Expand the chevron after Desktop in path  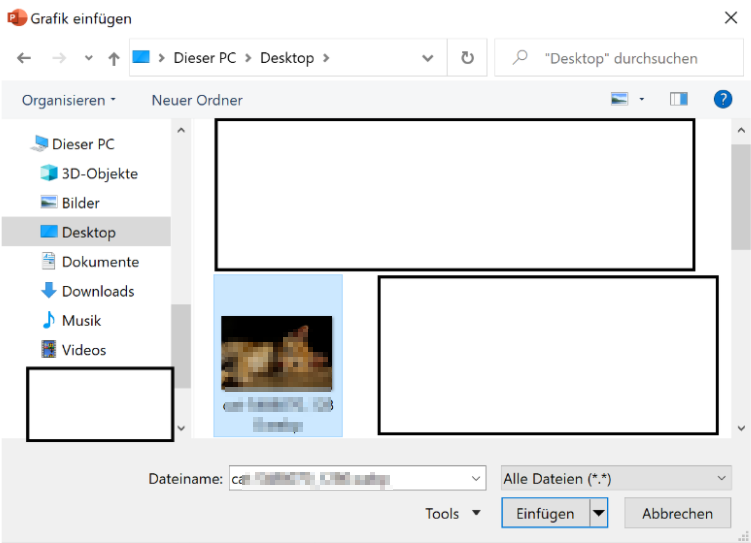click(326, 58)
